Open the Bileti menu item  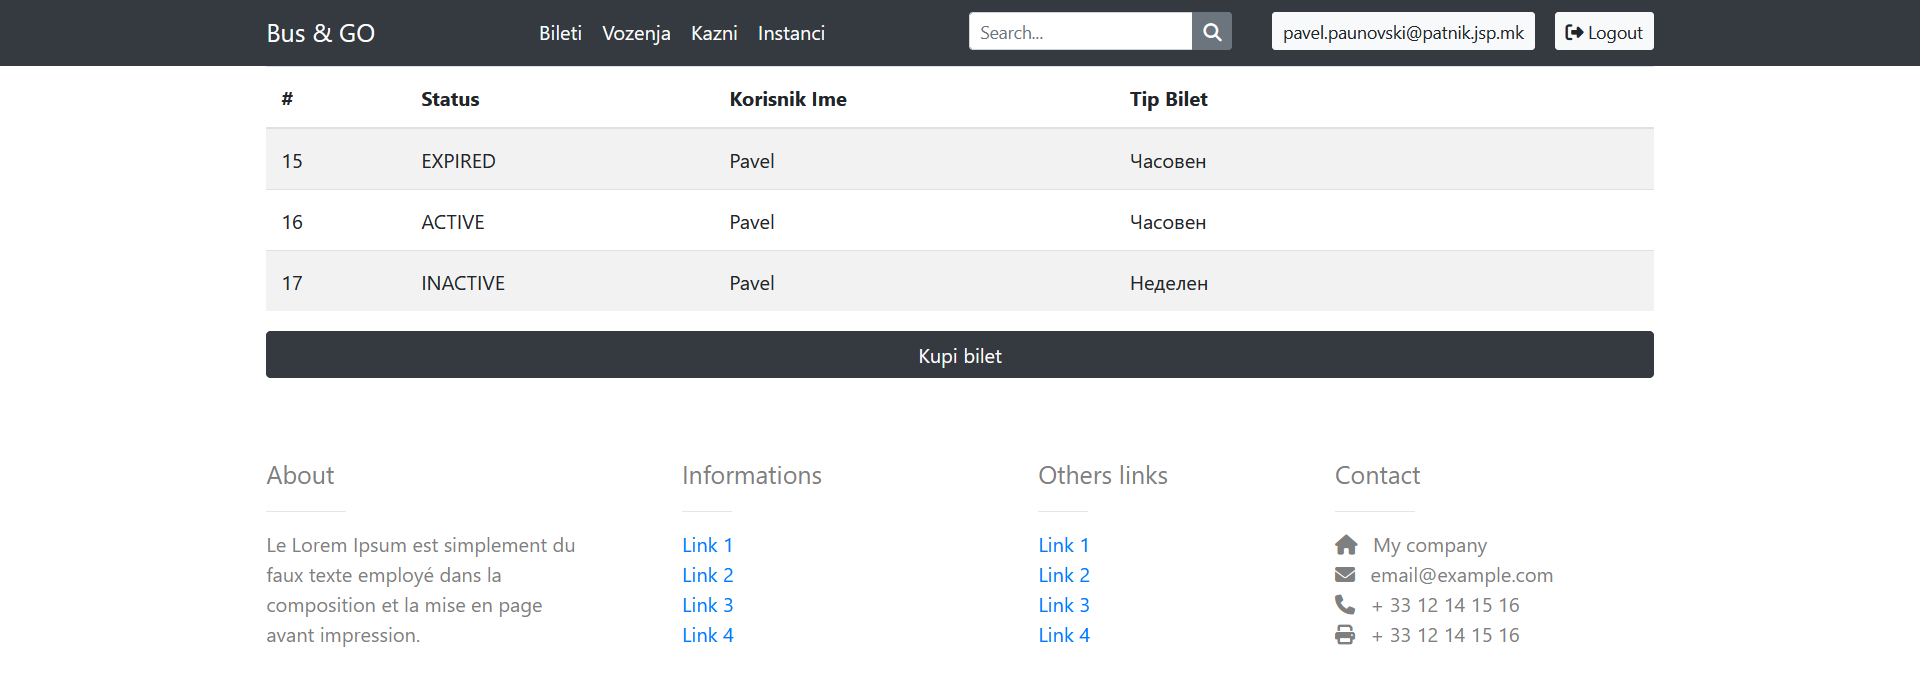pyautogui.click(x=560, y=33)
